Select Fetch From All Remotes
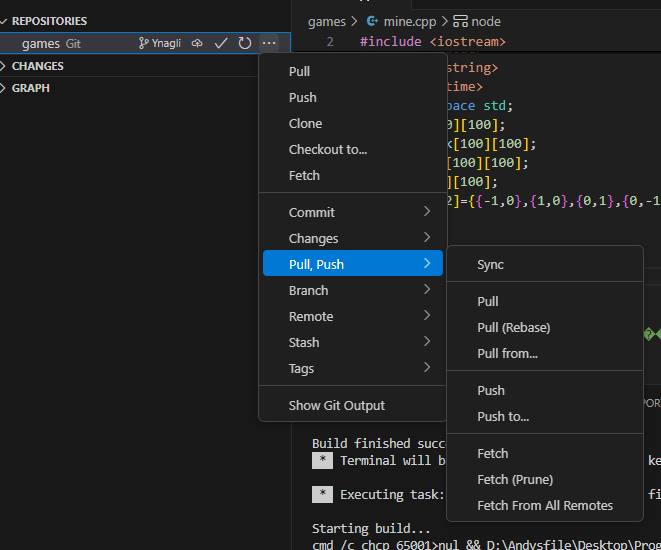Image resolution: width=661 pixels, height=550 pixels. [x=545, y=506]
